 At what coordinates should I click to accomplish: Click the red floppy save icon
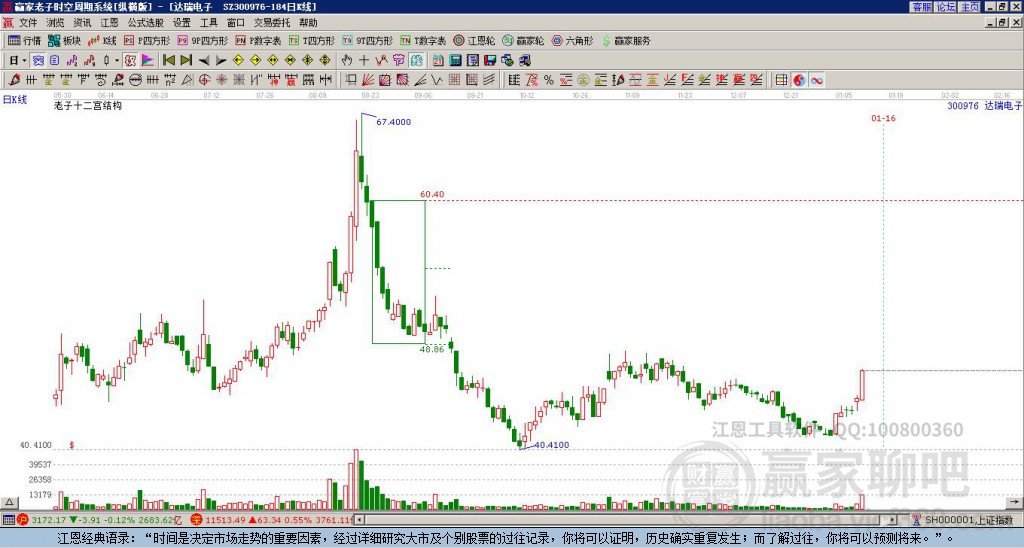(x=490, y=60)
